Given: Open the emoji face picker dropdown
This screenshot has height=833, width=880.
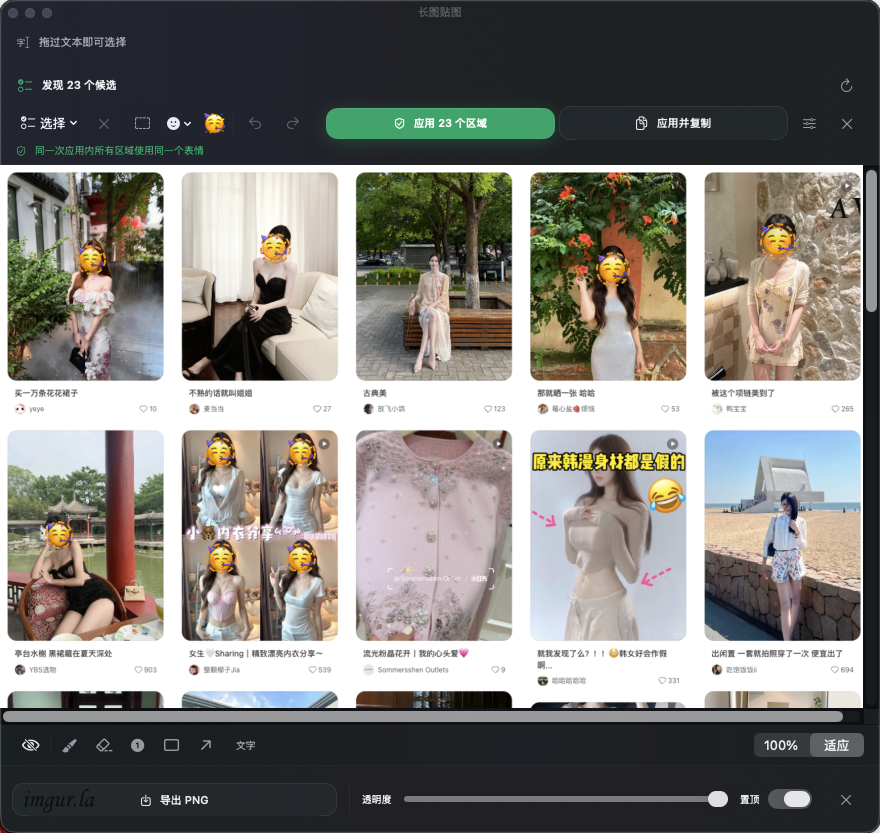Looking at the screenshot, I should pos(179,123).
